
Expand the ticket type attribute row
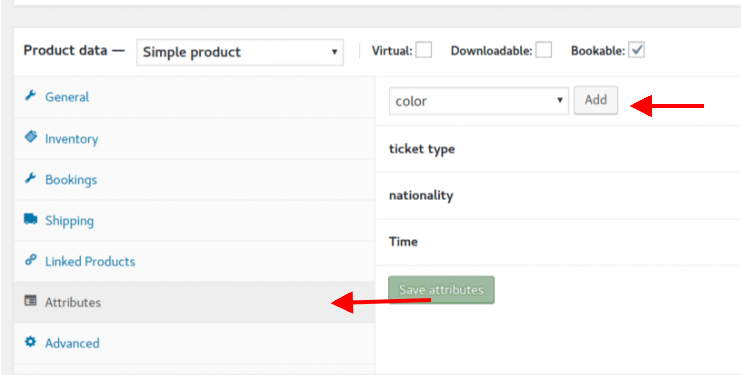pos(558,149)
